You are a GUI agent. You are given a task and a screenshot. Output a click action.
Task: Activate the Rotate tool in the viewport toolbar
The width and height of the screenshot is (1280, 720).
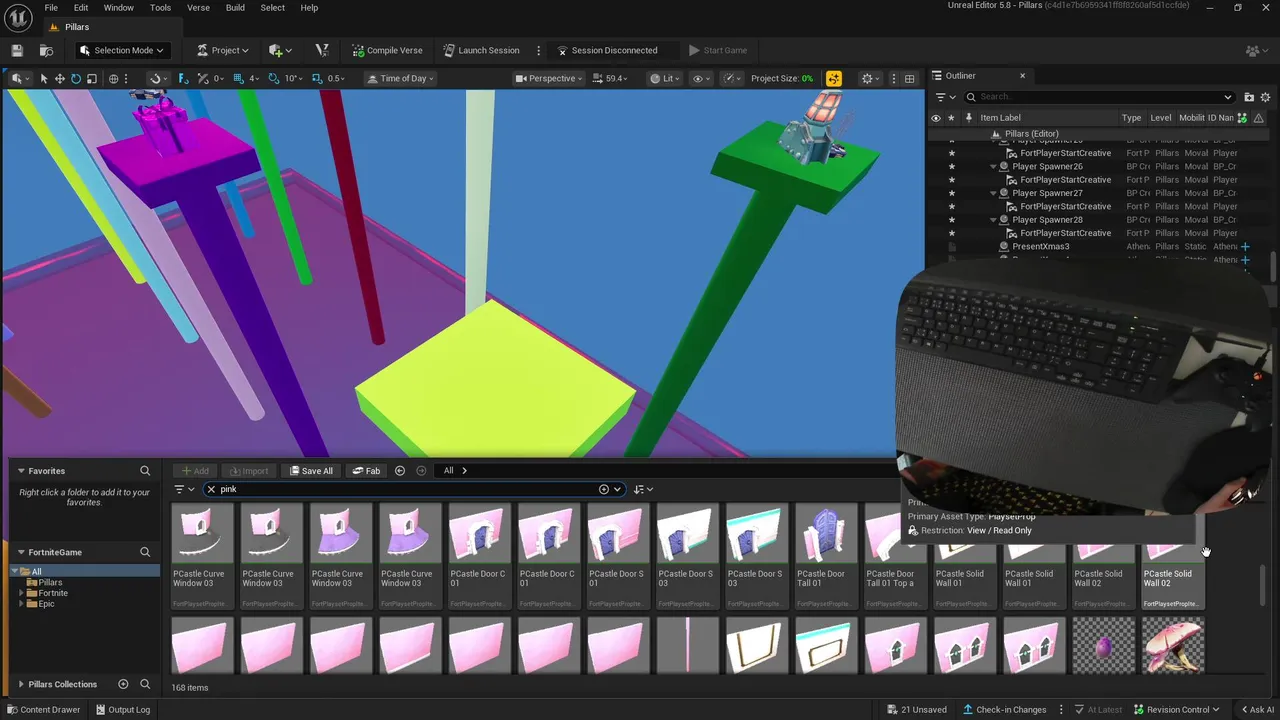76,78
